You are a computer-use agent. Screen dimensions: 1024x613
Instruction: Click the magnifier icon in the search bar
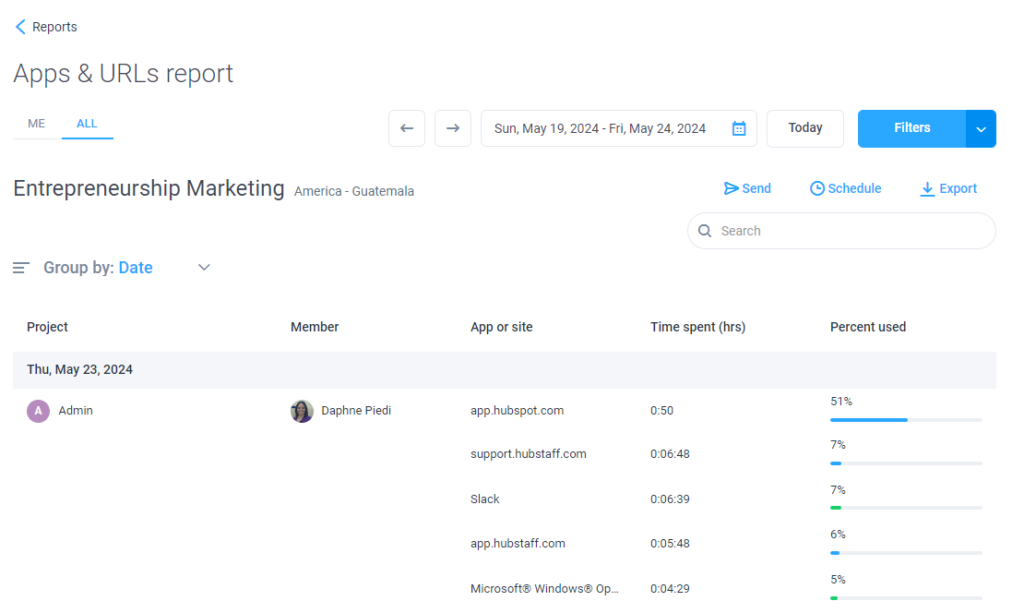coord(706,231)
